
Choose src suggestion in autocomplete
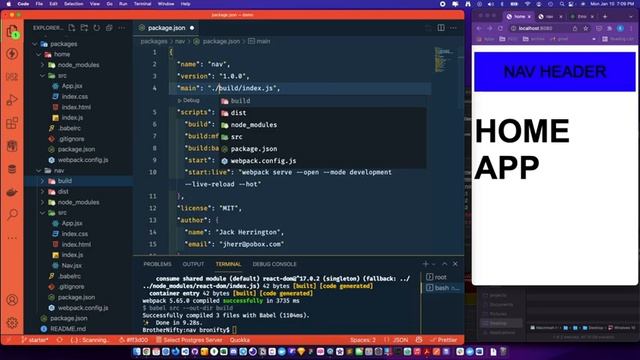pos(322,137)
